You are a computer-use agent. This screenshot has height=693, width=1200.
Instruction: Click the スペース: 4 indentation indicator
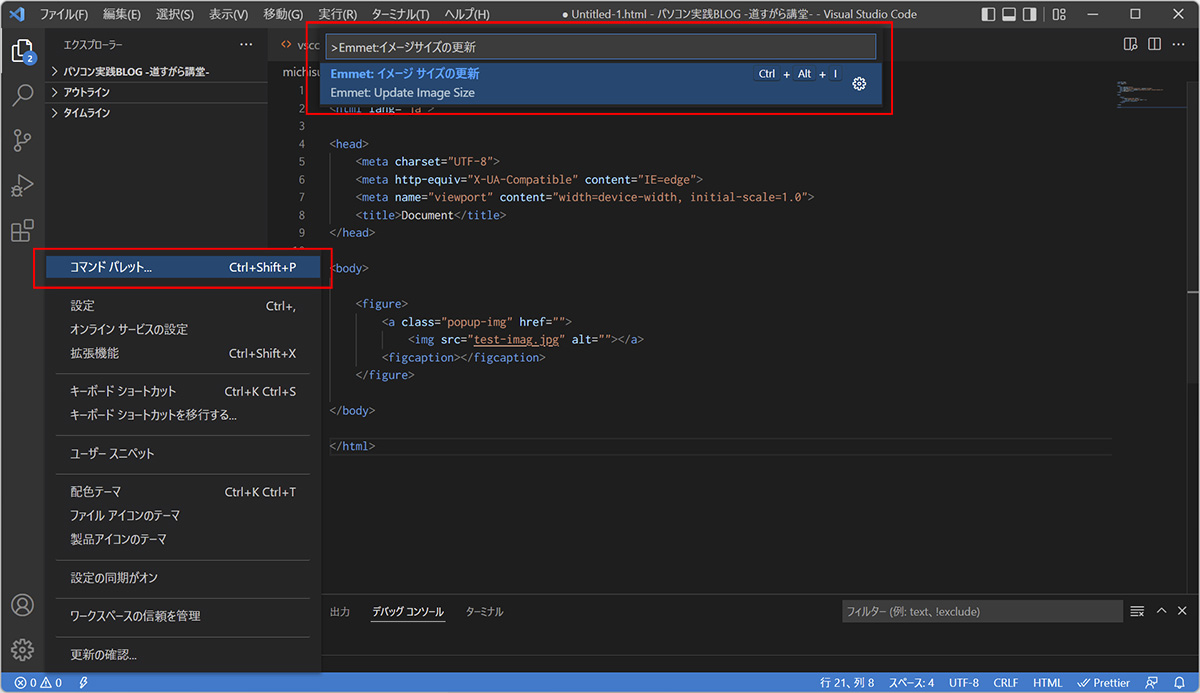[911, 683]
